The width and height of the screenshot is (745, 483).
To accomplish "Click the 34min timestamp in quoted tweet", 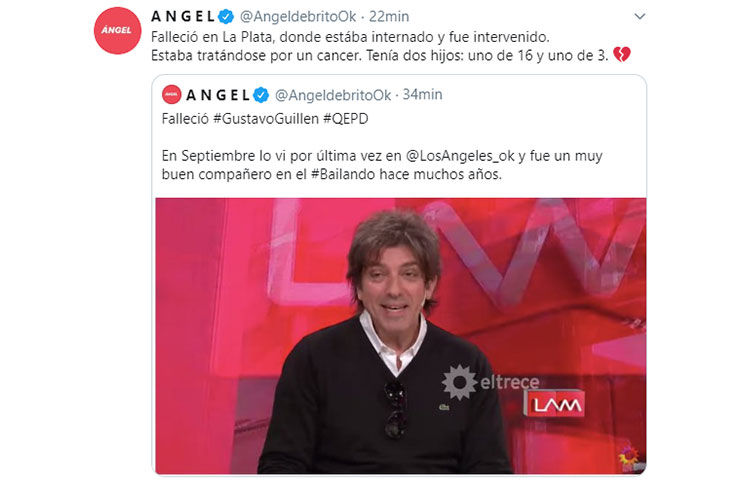I will click(422, 95).
